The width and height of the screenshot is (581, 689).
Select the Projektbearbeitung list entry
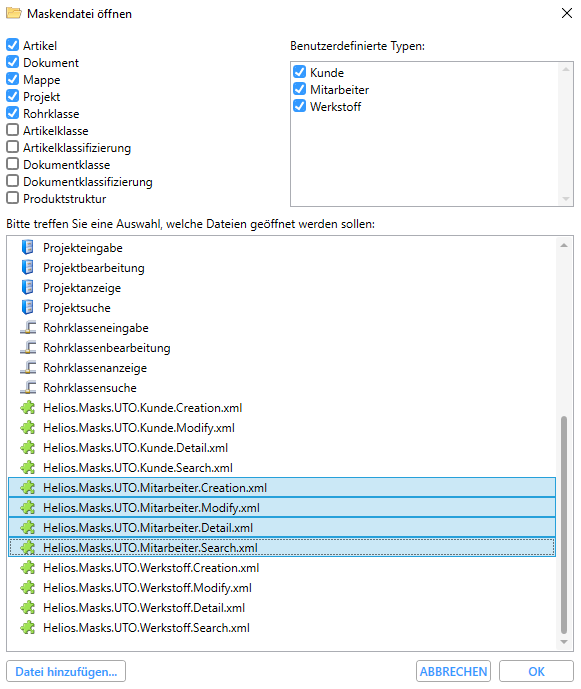pos(282,267)
